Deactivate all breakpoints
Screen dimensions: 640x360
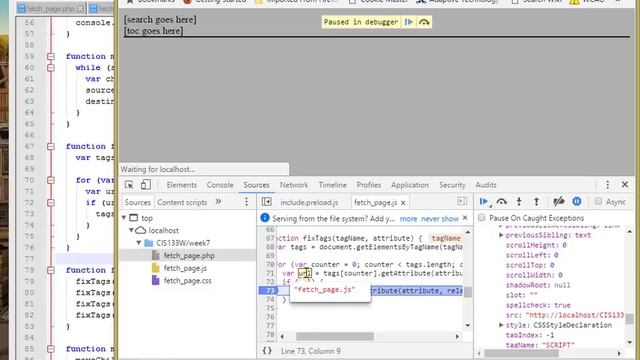(x=558, y=201)
